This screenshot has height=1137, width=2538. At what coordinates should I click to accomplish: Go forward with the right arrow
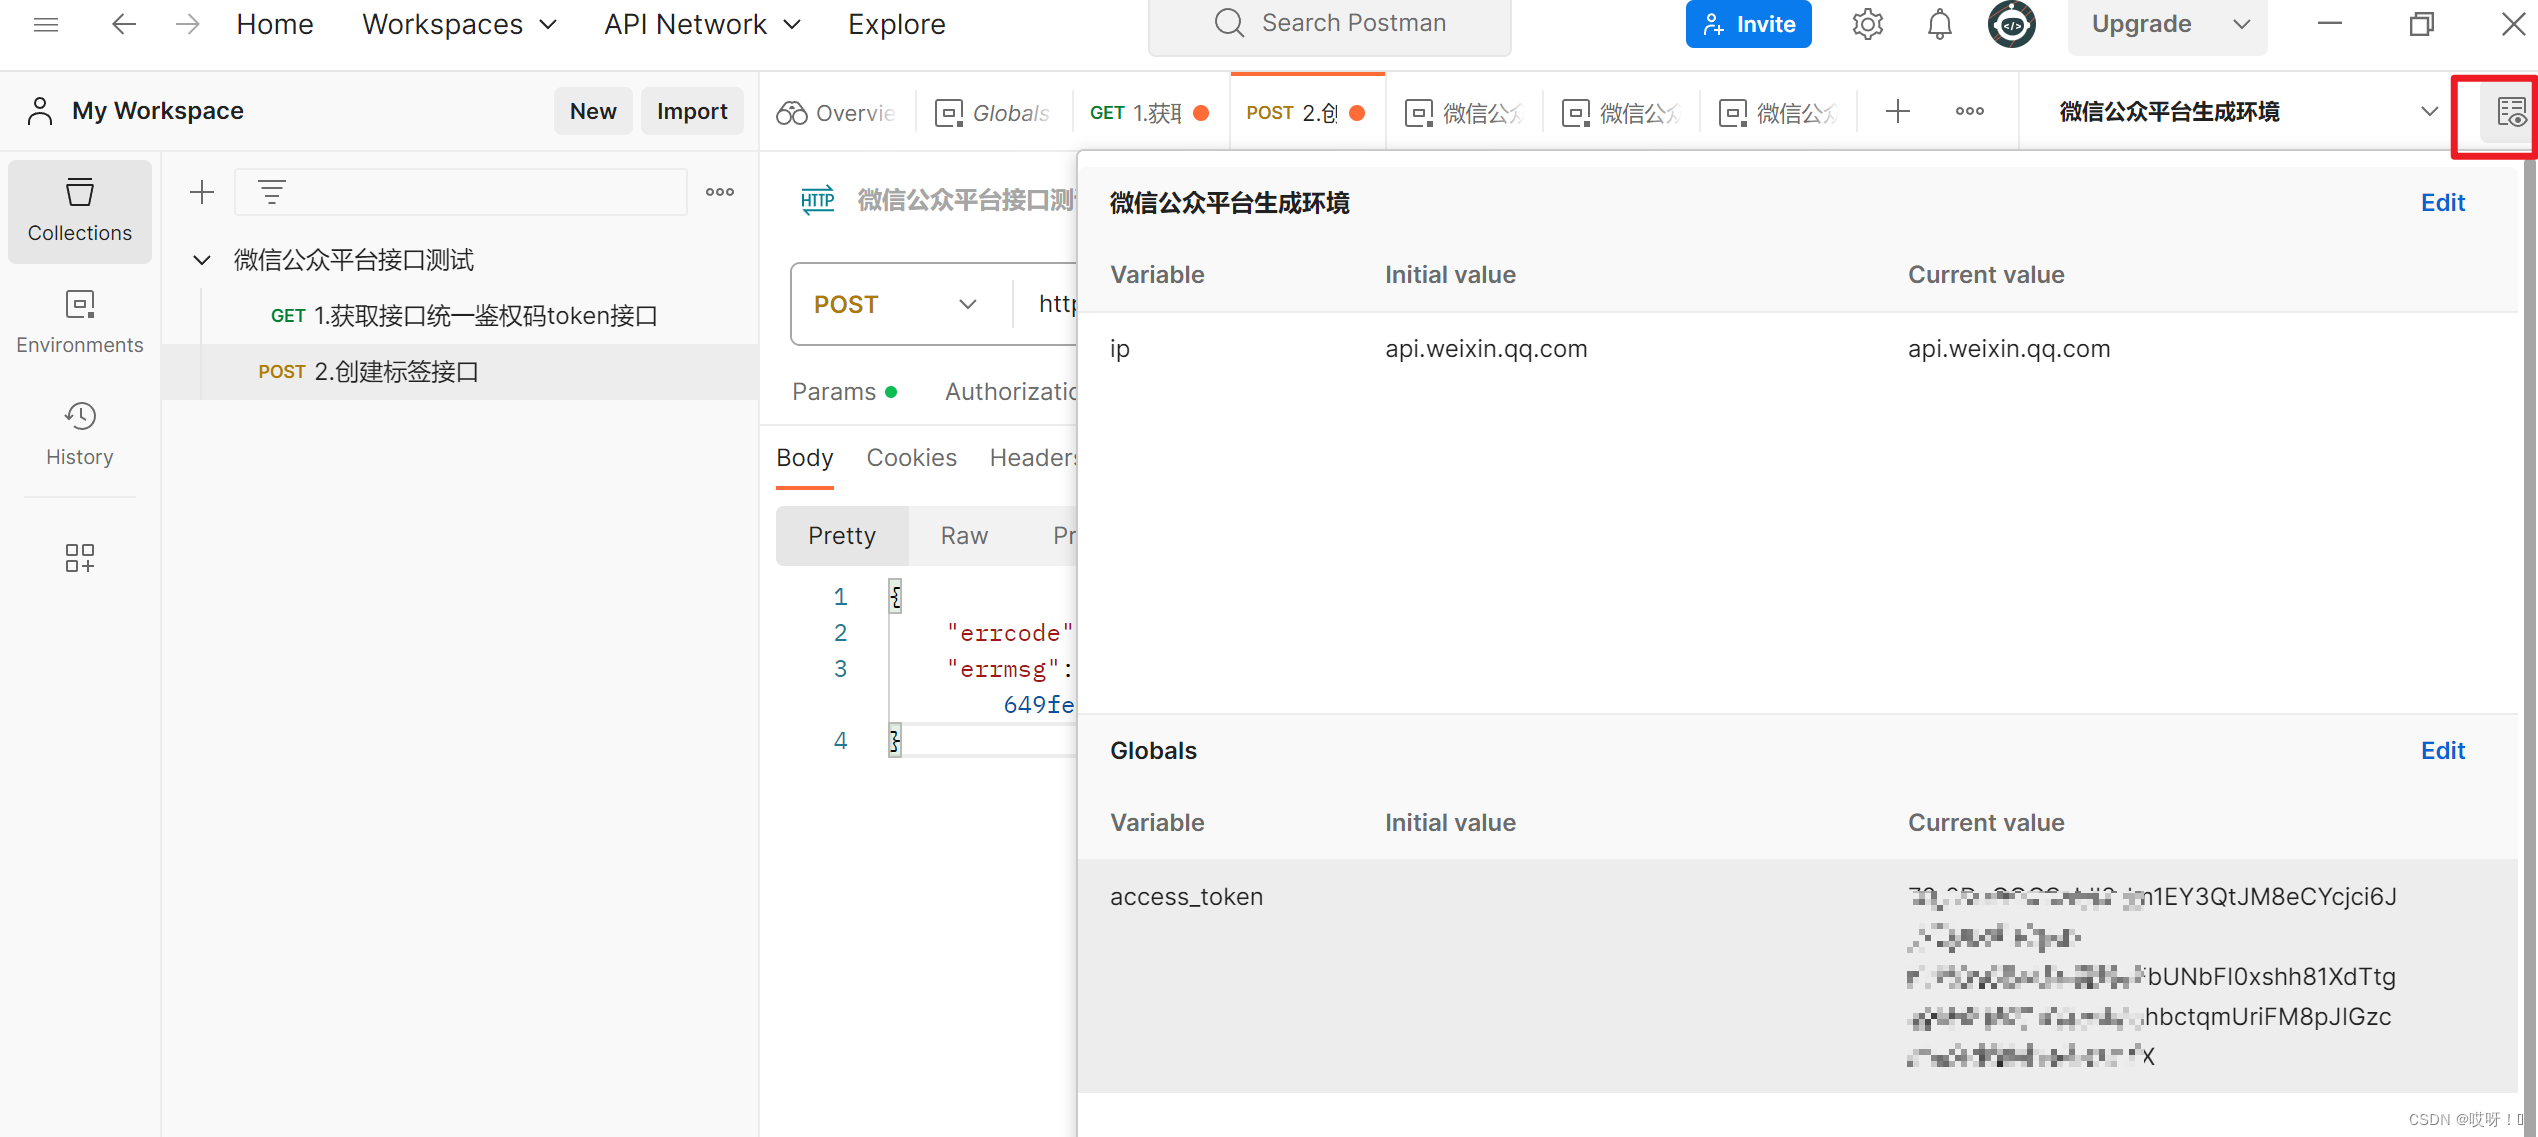click(x=188, y=24)
